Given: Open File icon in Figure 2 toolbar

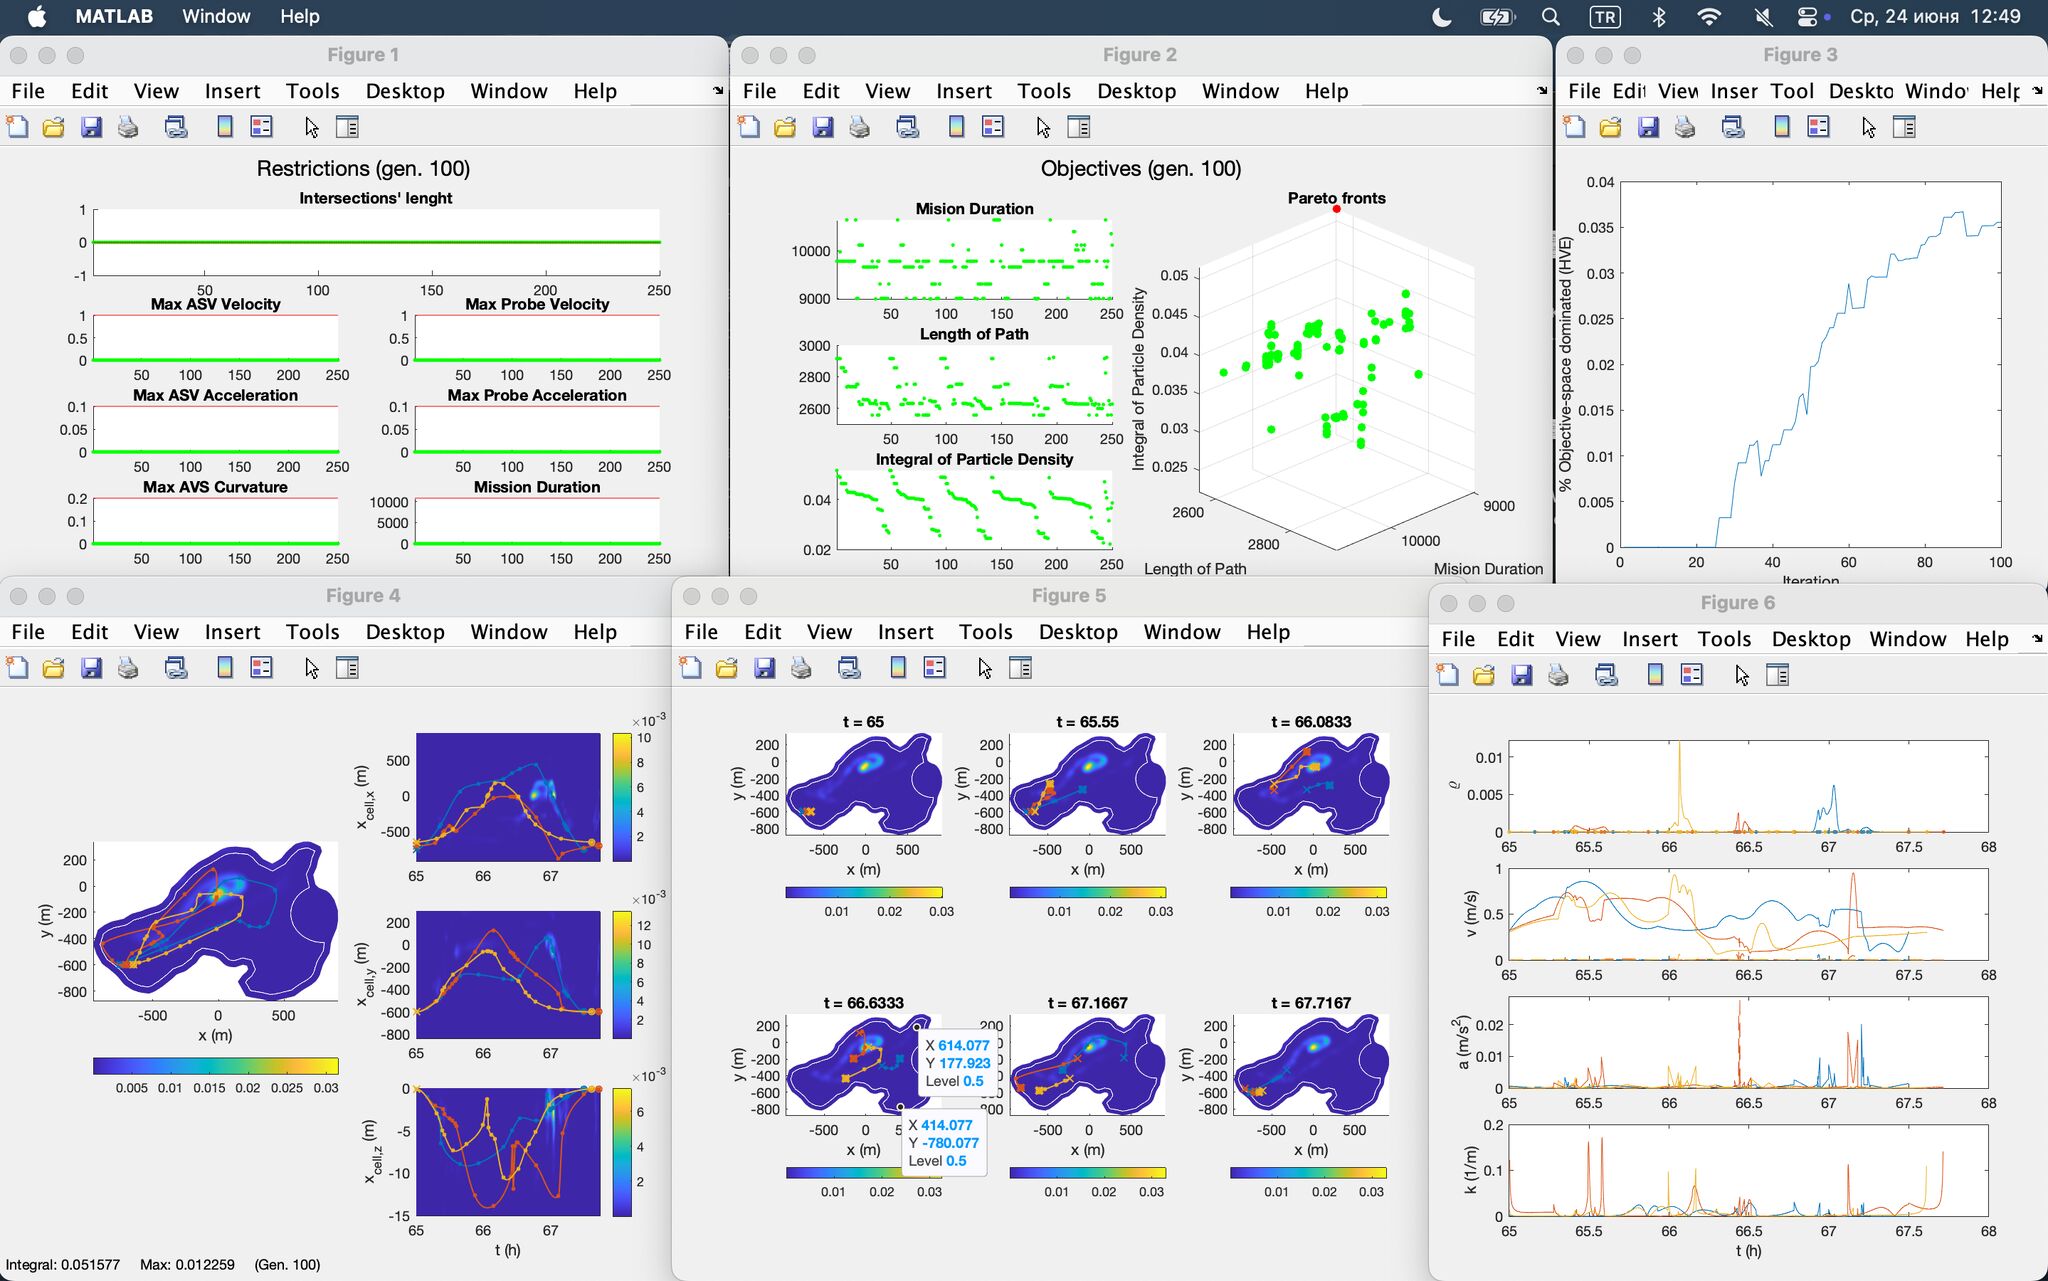Looking at the screenshot, I should coord(785,127).
